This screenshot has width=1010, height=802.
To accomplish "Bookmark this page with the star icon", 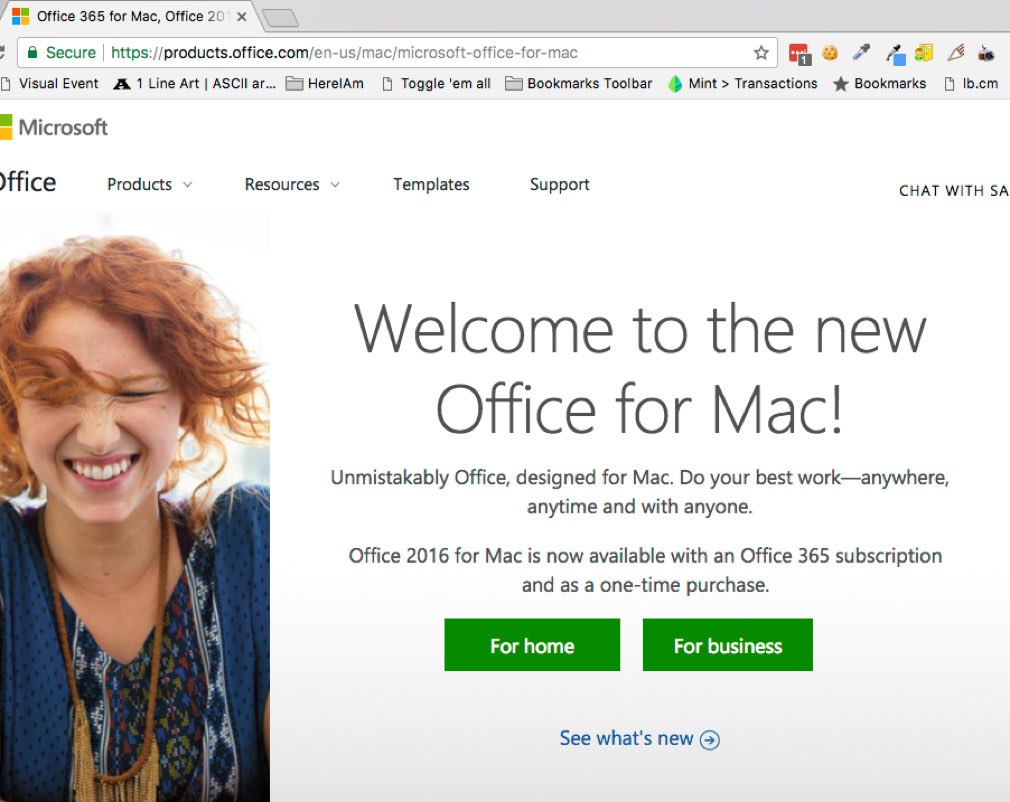I will point(761,53).
